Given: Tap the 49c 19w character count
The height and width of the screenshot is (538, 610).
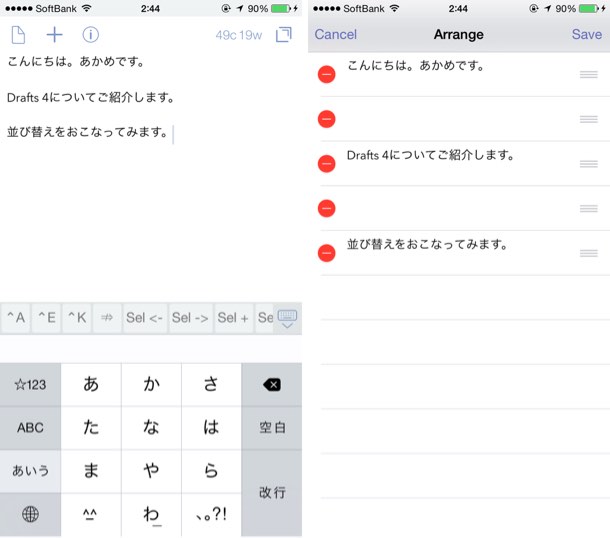Looking at the screenshot, I should [x=238, y=35].
